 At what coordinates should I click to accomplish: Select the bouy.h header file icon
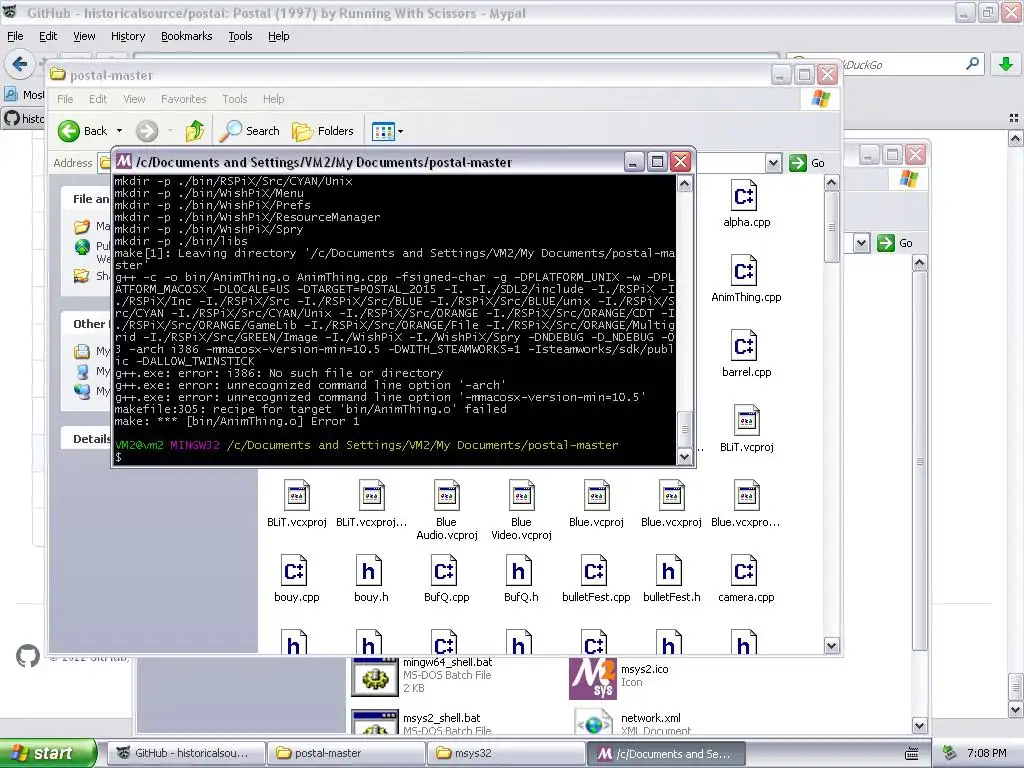pyautogui.click(x=371, y=571)
